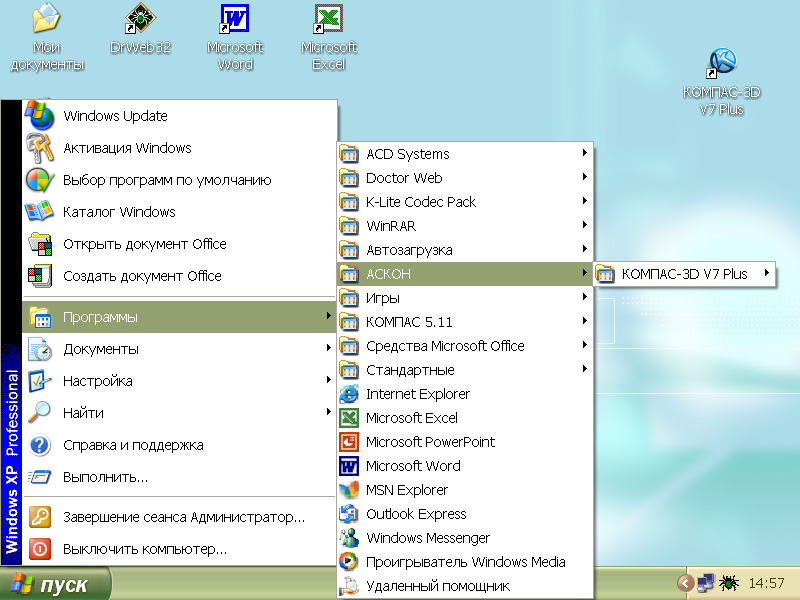Click the Dr.Web spider tray icon
The height and width of the screenshot is (600, 800).
(729, 583)
